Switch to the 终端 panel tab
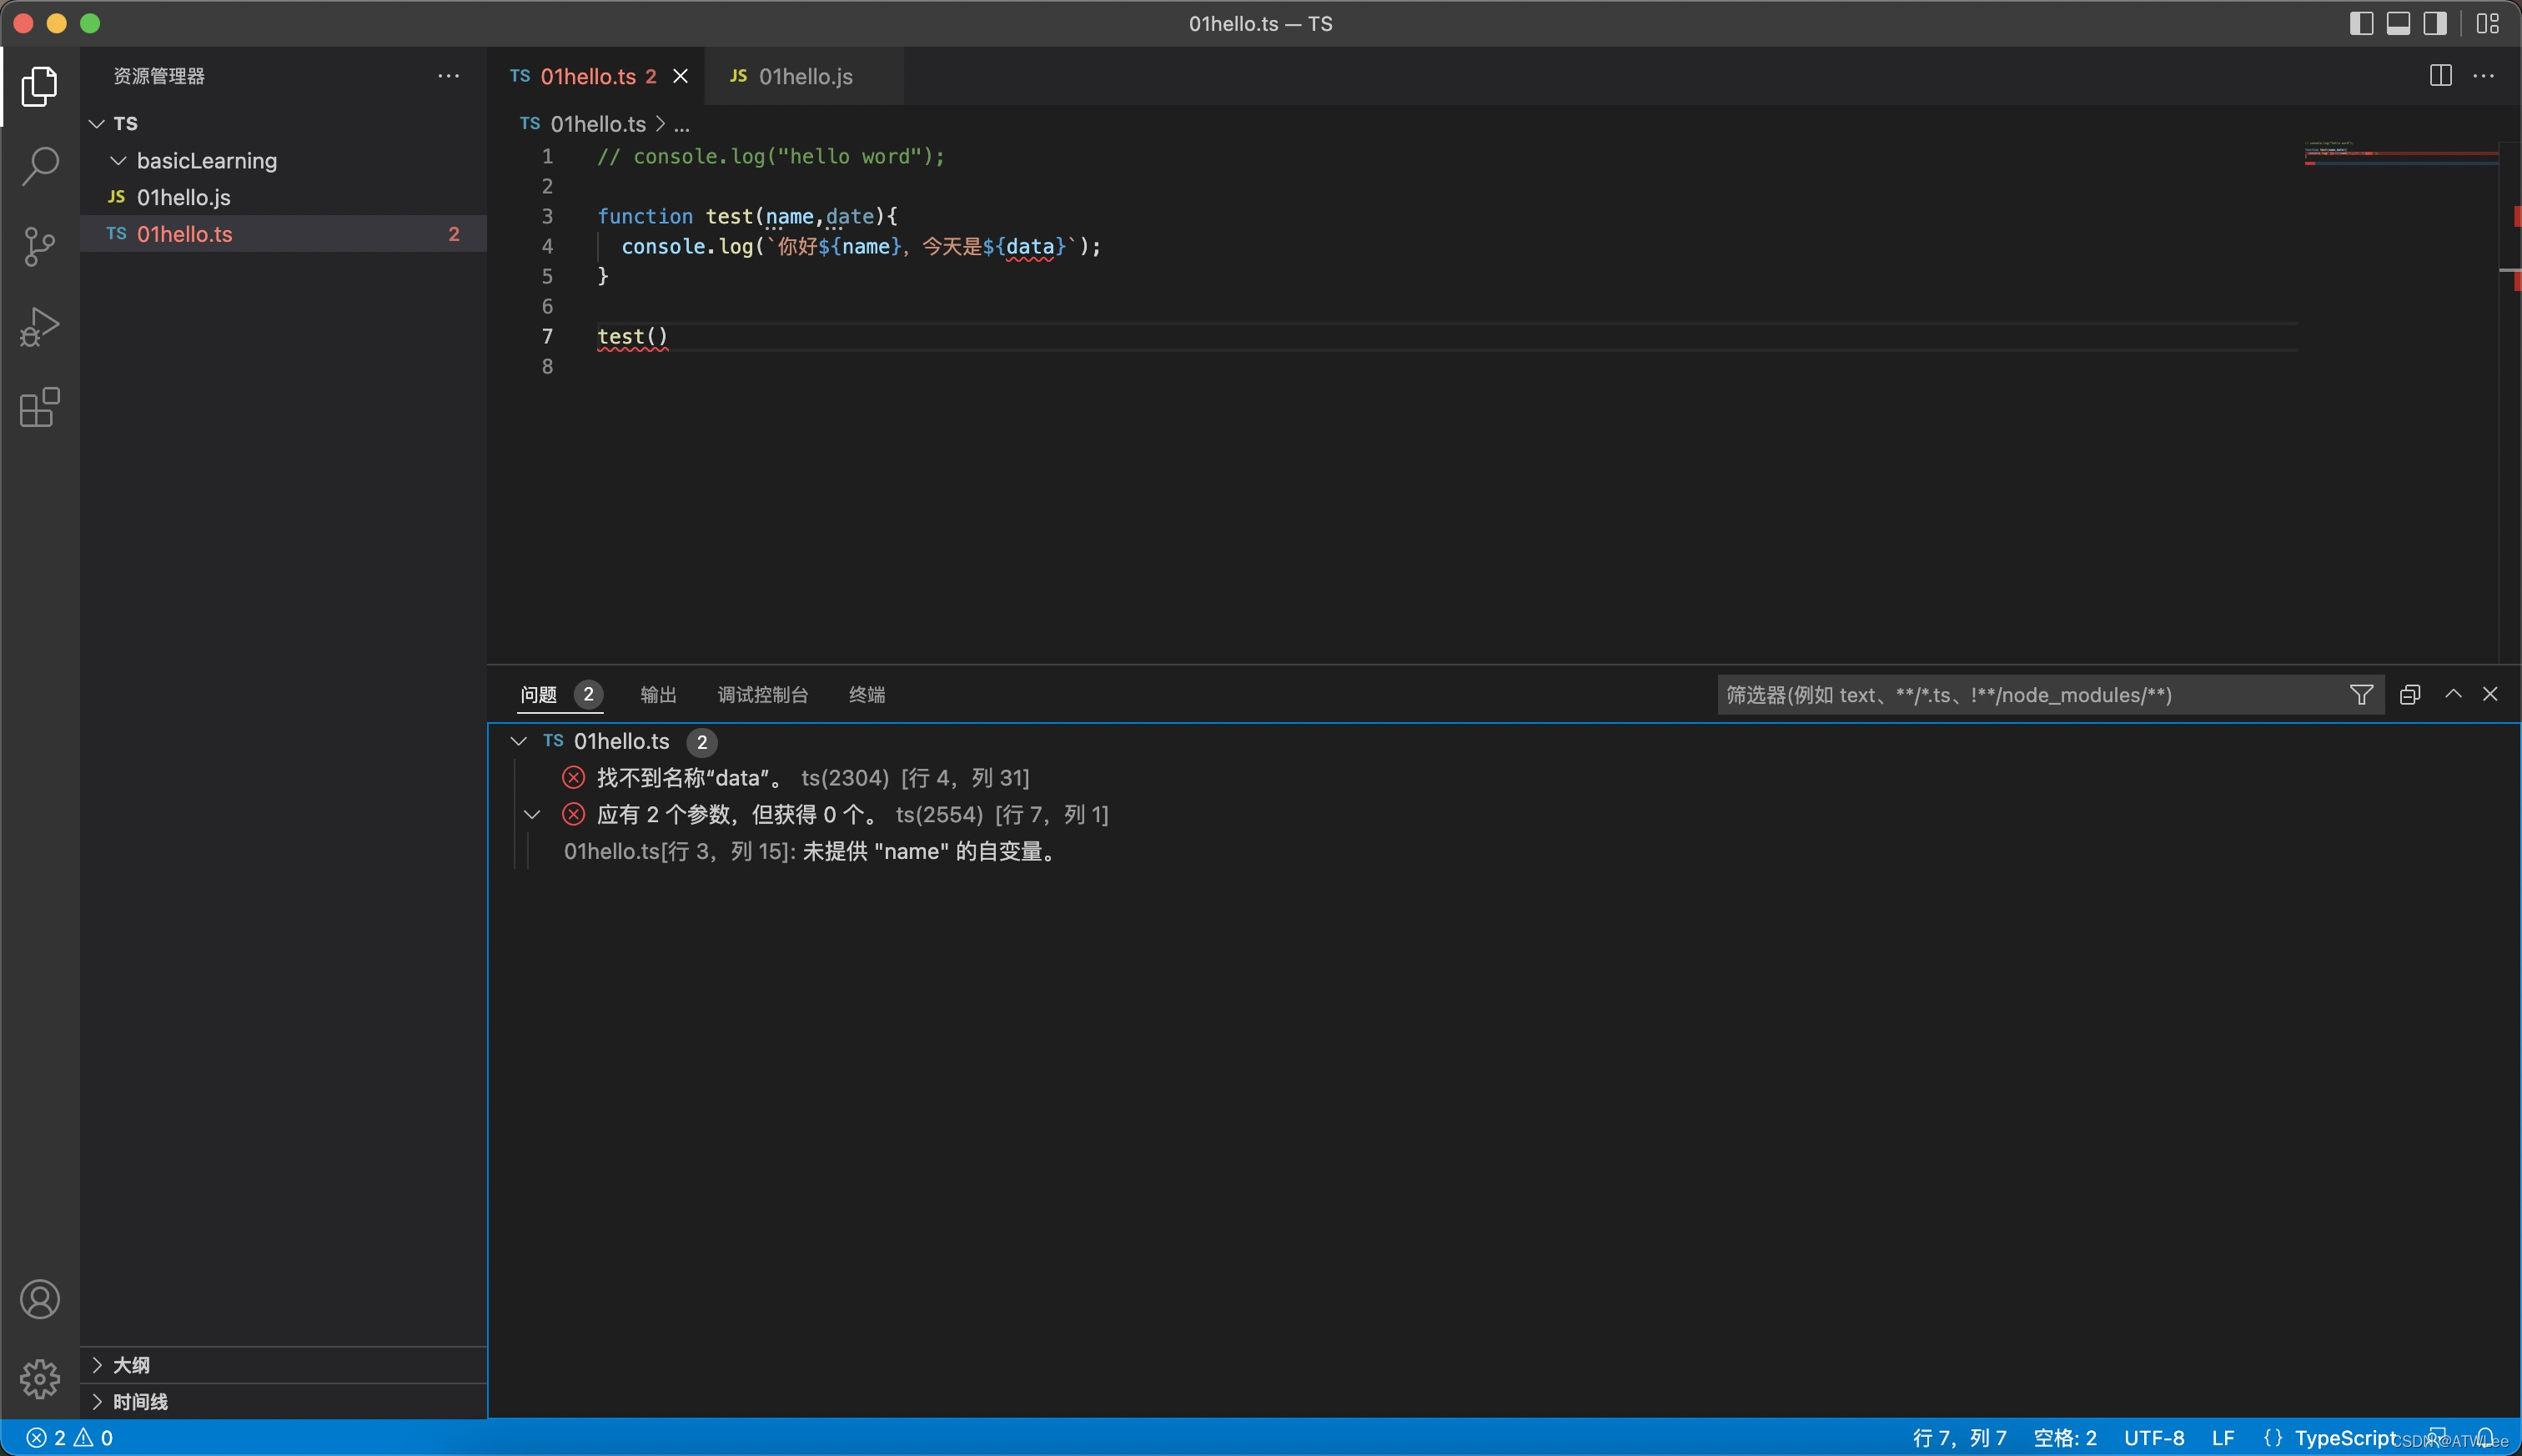The height and width of the screenshot is (1456, 2522). click(x=866, y=694)
